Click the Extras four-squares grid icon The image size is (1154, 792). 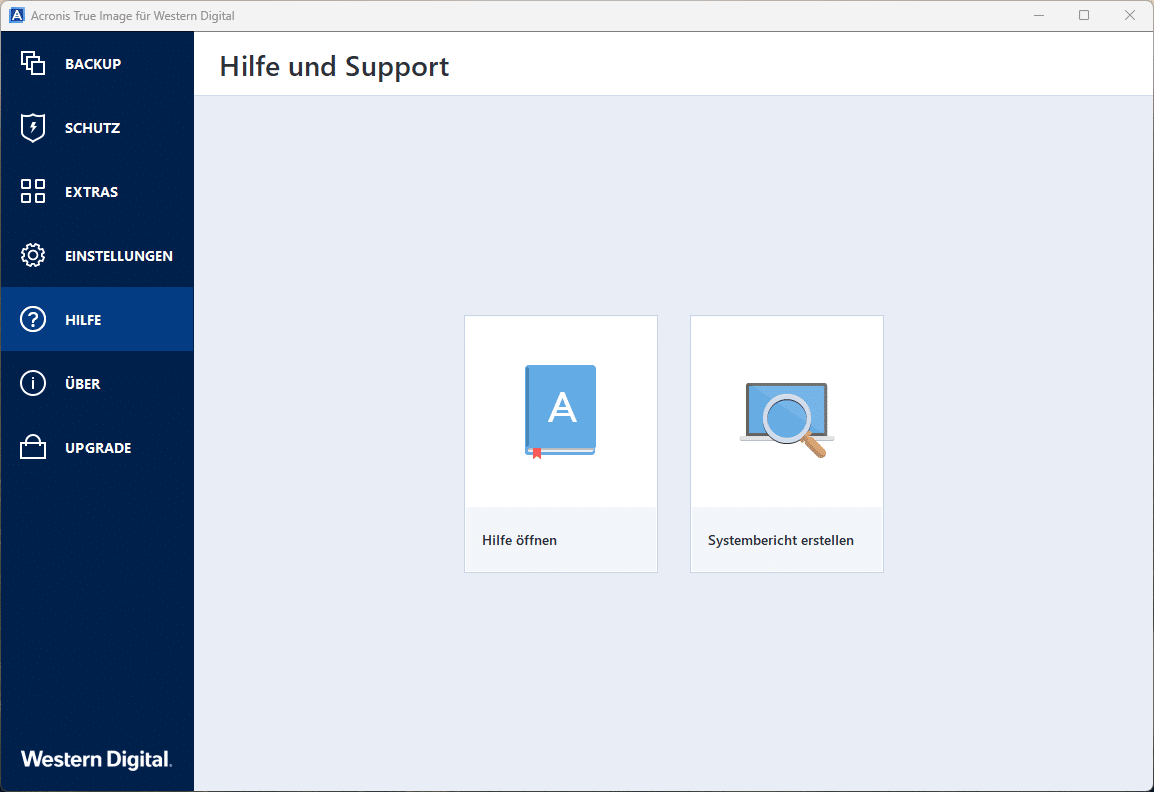pos(33,191)
